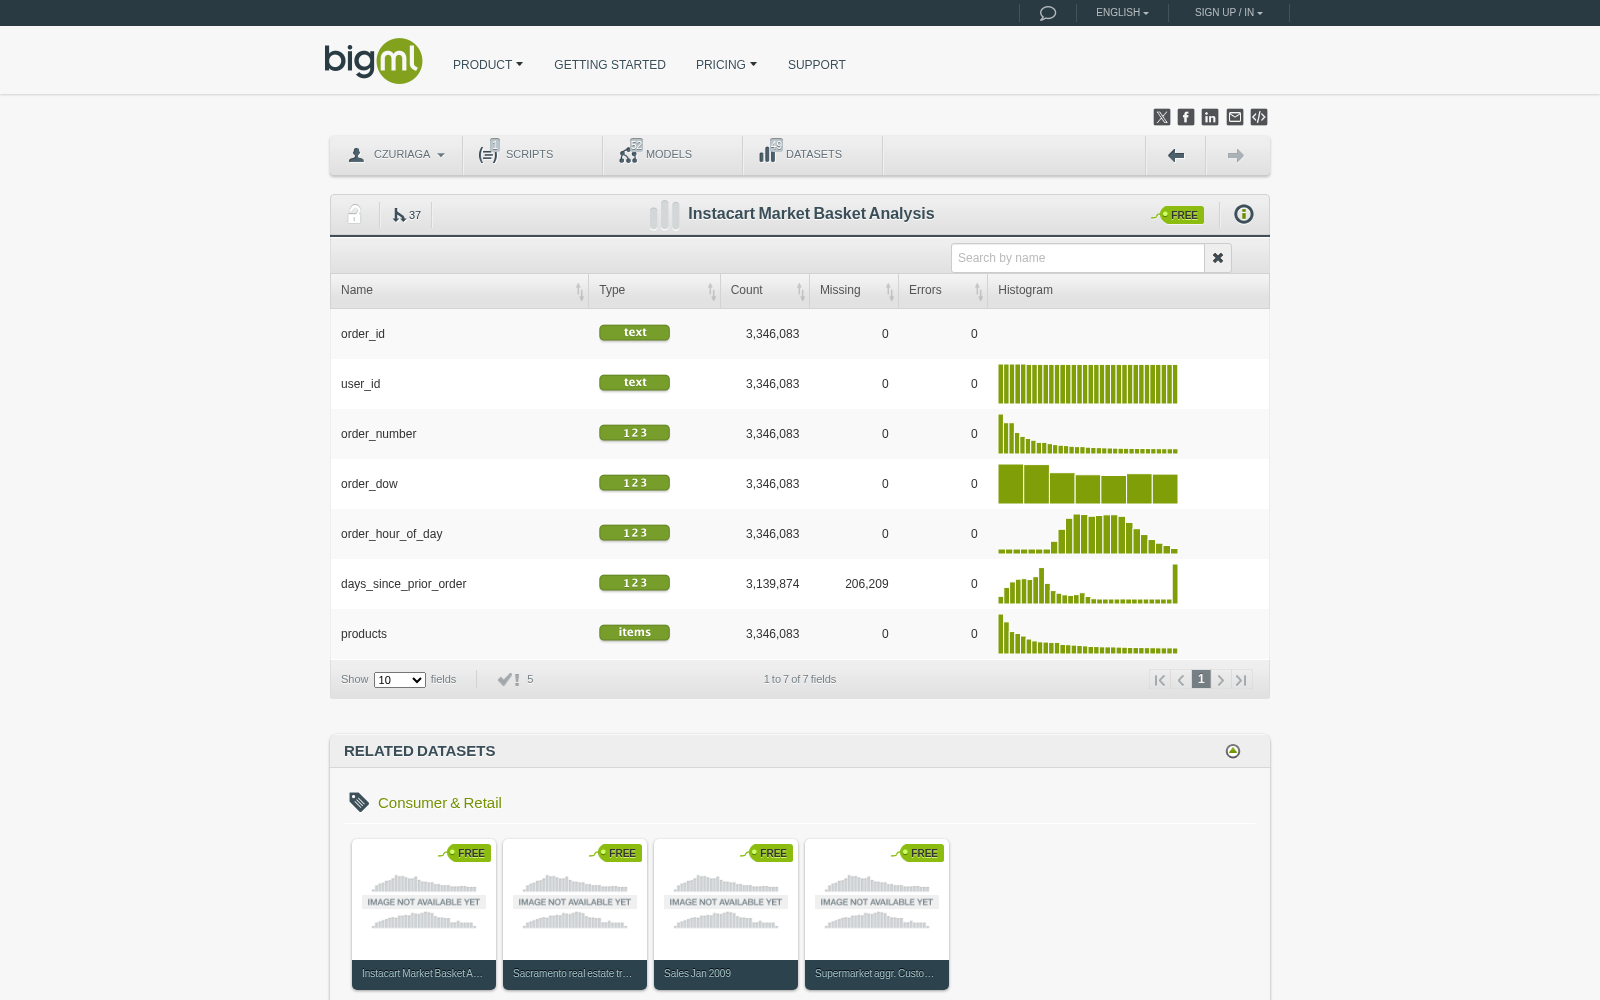The height and width of the screenshot is (1000, 1600).
Task: Click the lock privacy icon
Action: click(x=354, y=214)
